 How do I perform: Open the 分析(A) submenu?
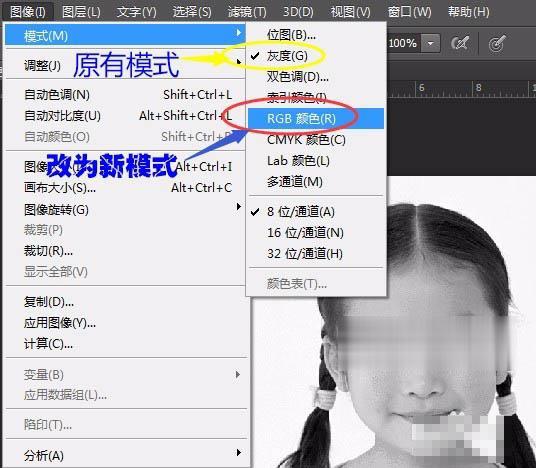click(125, 455)
